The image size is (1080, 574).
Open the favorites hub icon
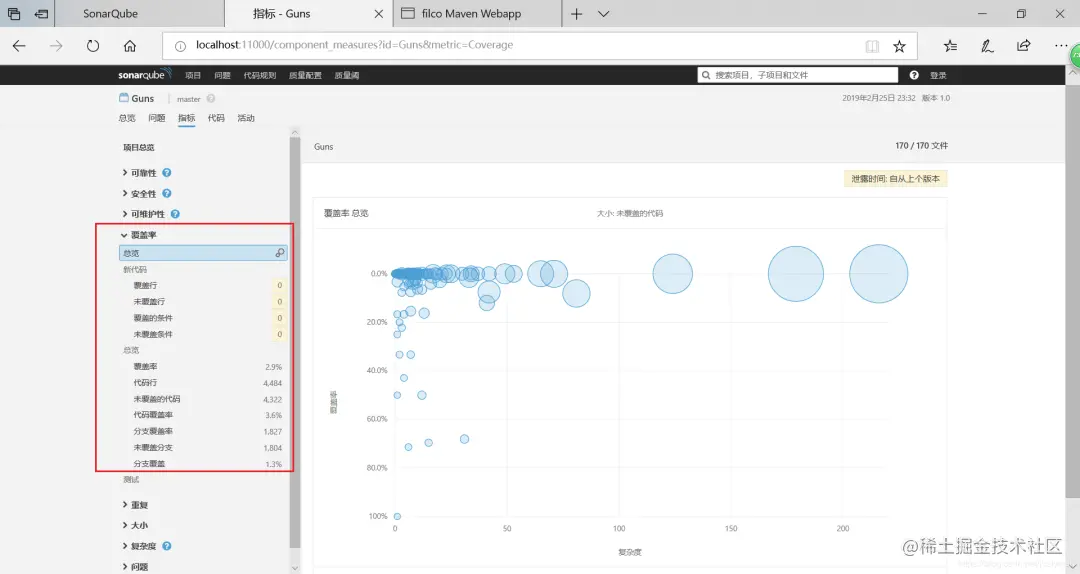click(x=951, y=46)
